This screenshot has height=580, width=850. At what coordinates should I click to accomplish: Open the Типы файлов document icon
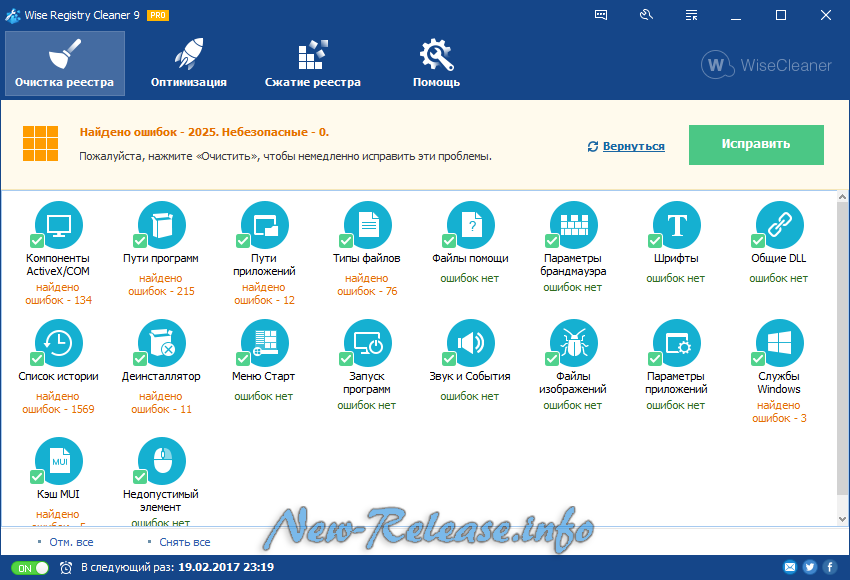(x=368, y=225)
